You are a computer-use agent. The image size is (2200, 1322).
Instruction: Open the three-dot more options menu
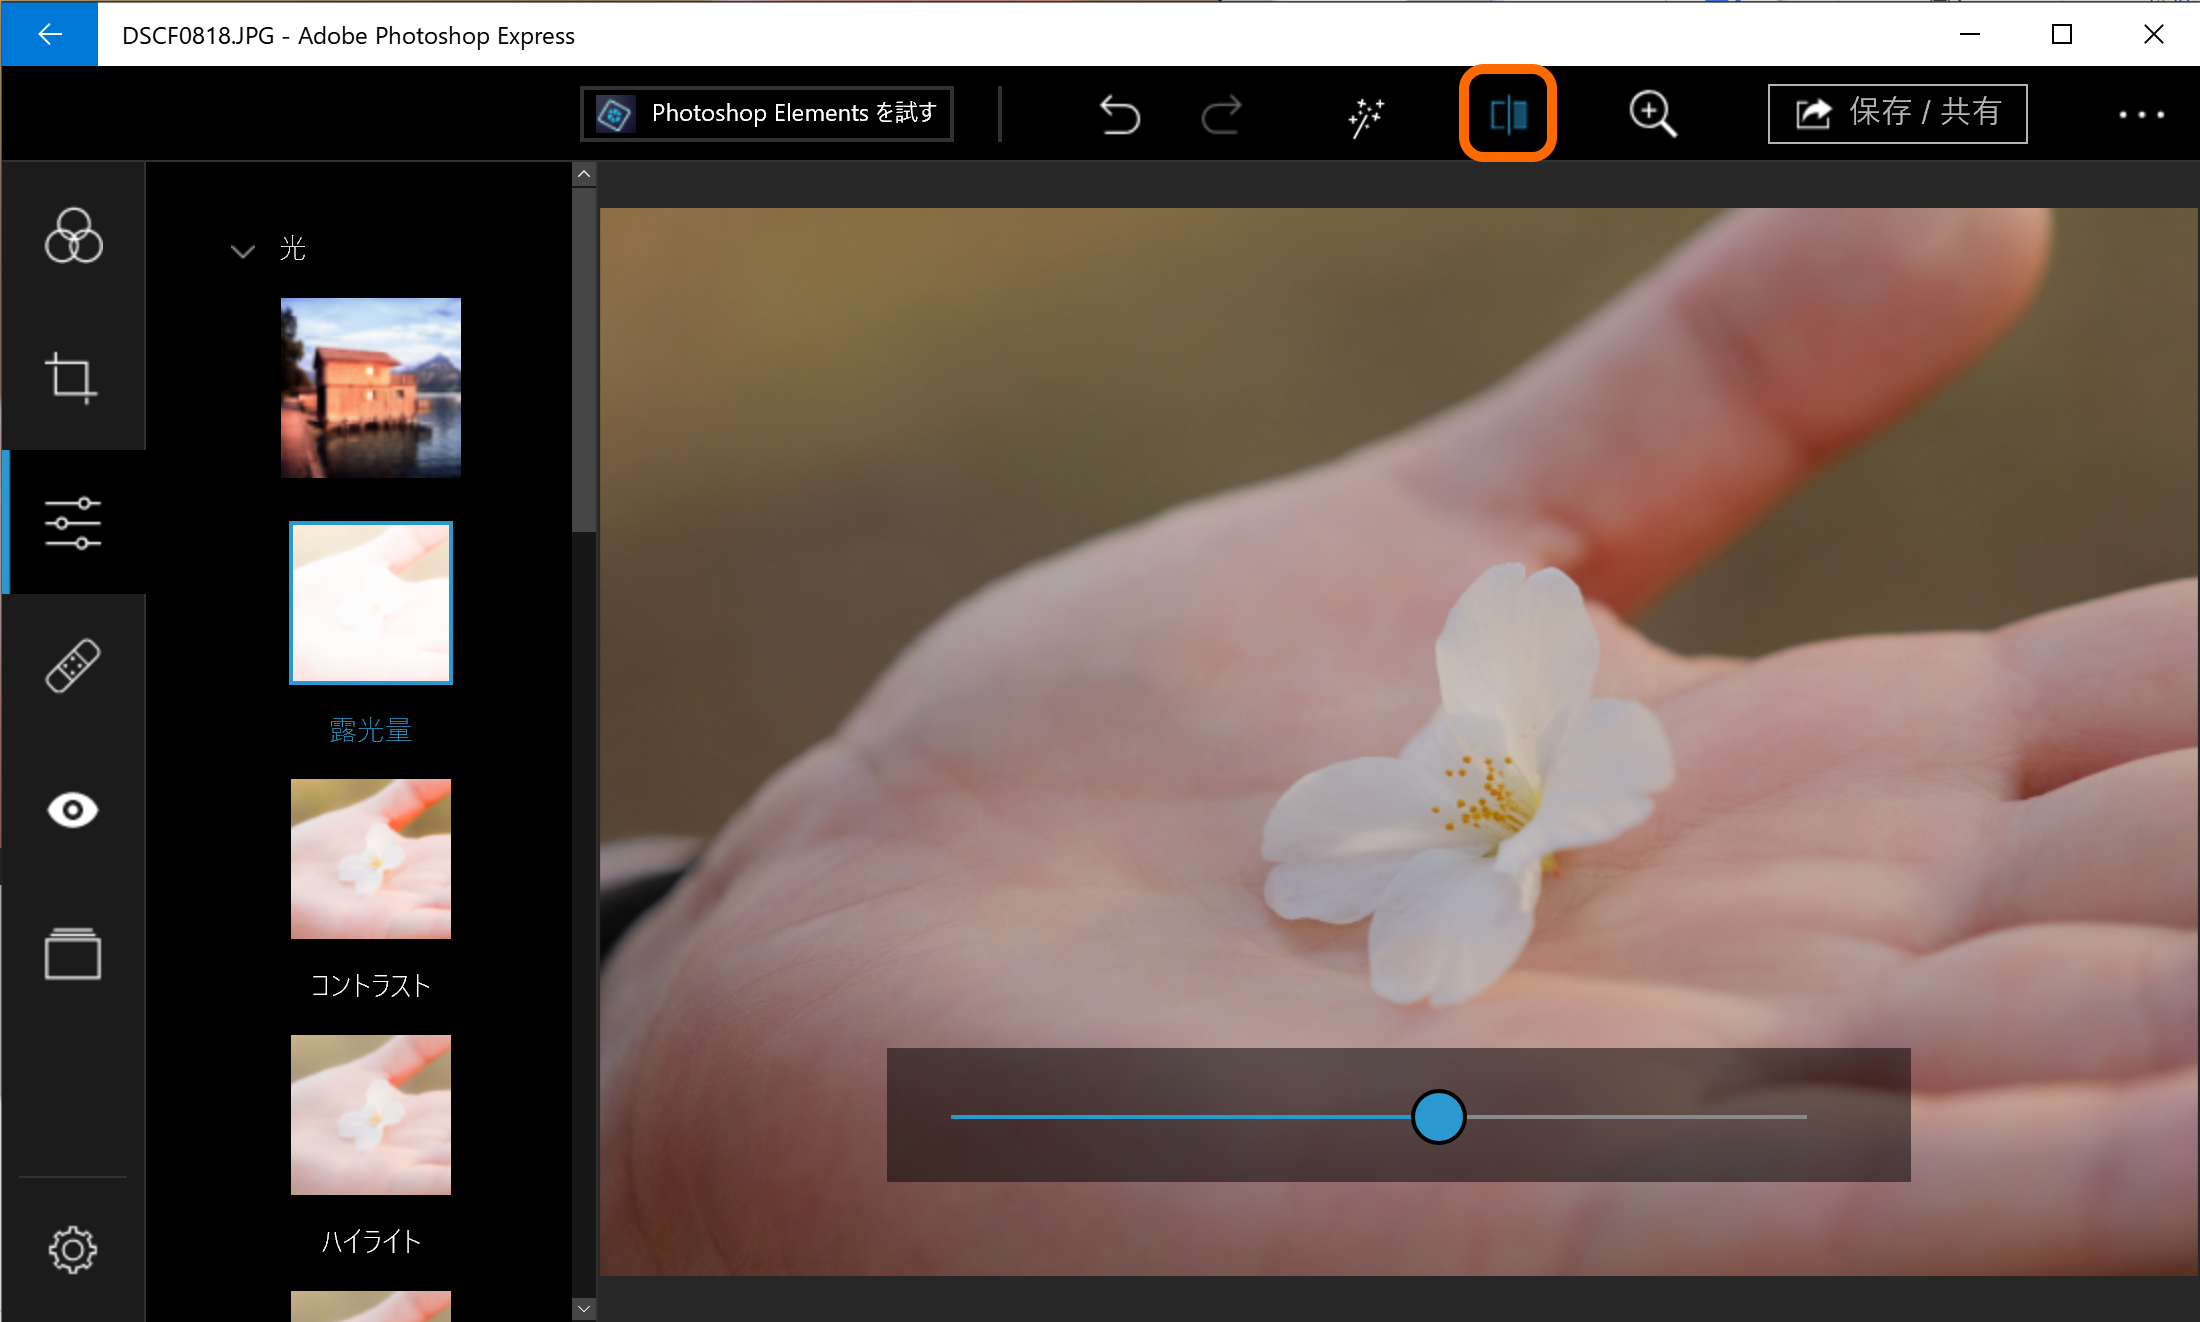(2141, 115)
